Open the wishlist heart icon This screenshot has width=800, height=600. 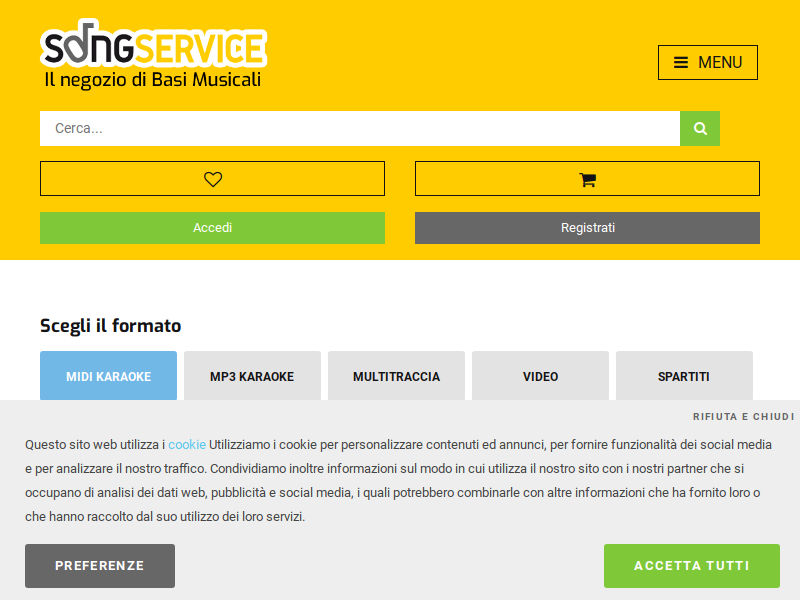pyautogui.click(x=213, y=179)
